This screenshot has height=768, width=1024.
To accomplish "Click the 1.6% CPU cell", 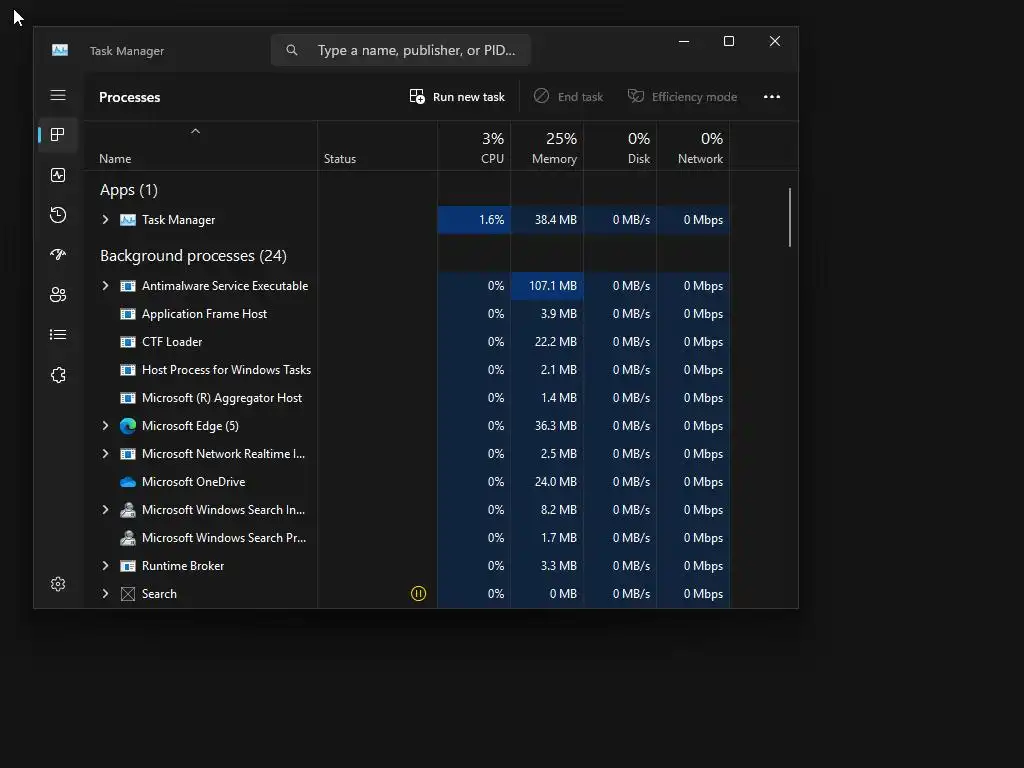I will tap(474, 220).
